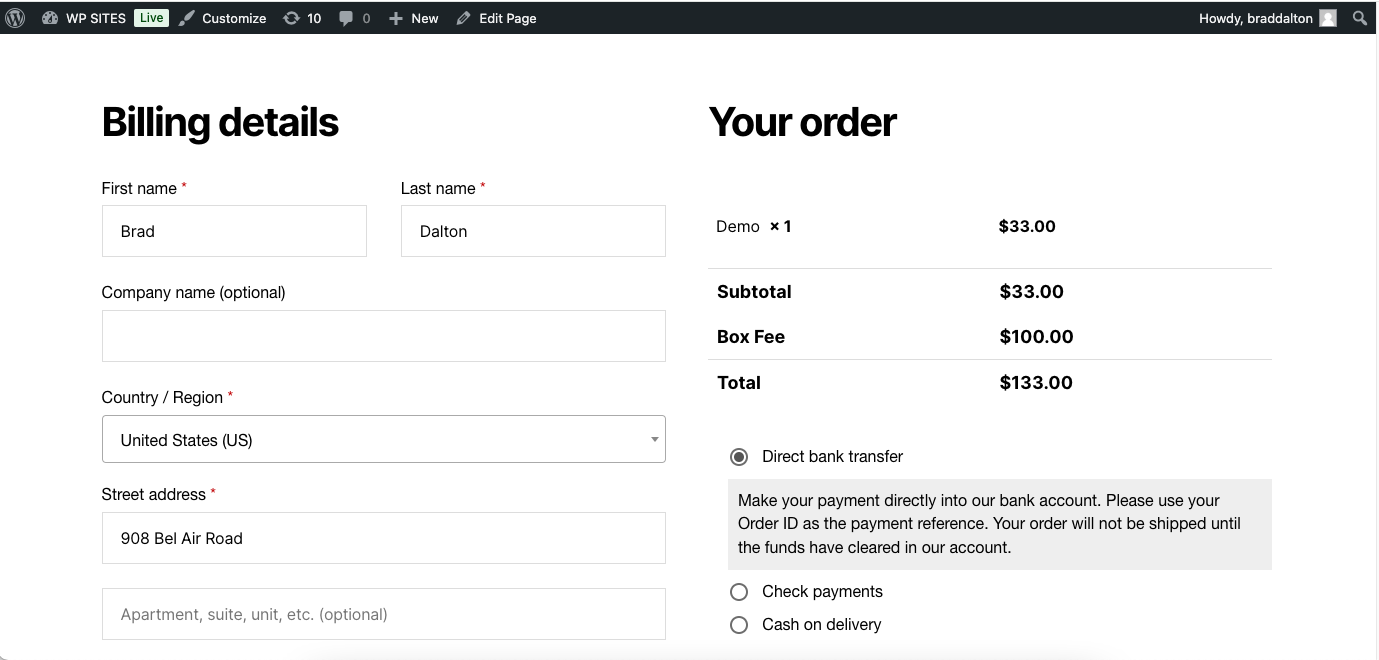Open the Howdy, braddalton account menu

[x=1255, y=18]
